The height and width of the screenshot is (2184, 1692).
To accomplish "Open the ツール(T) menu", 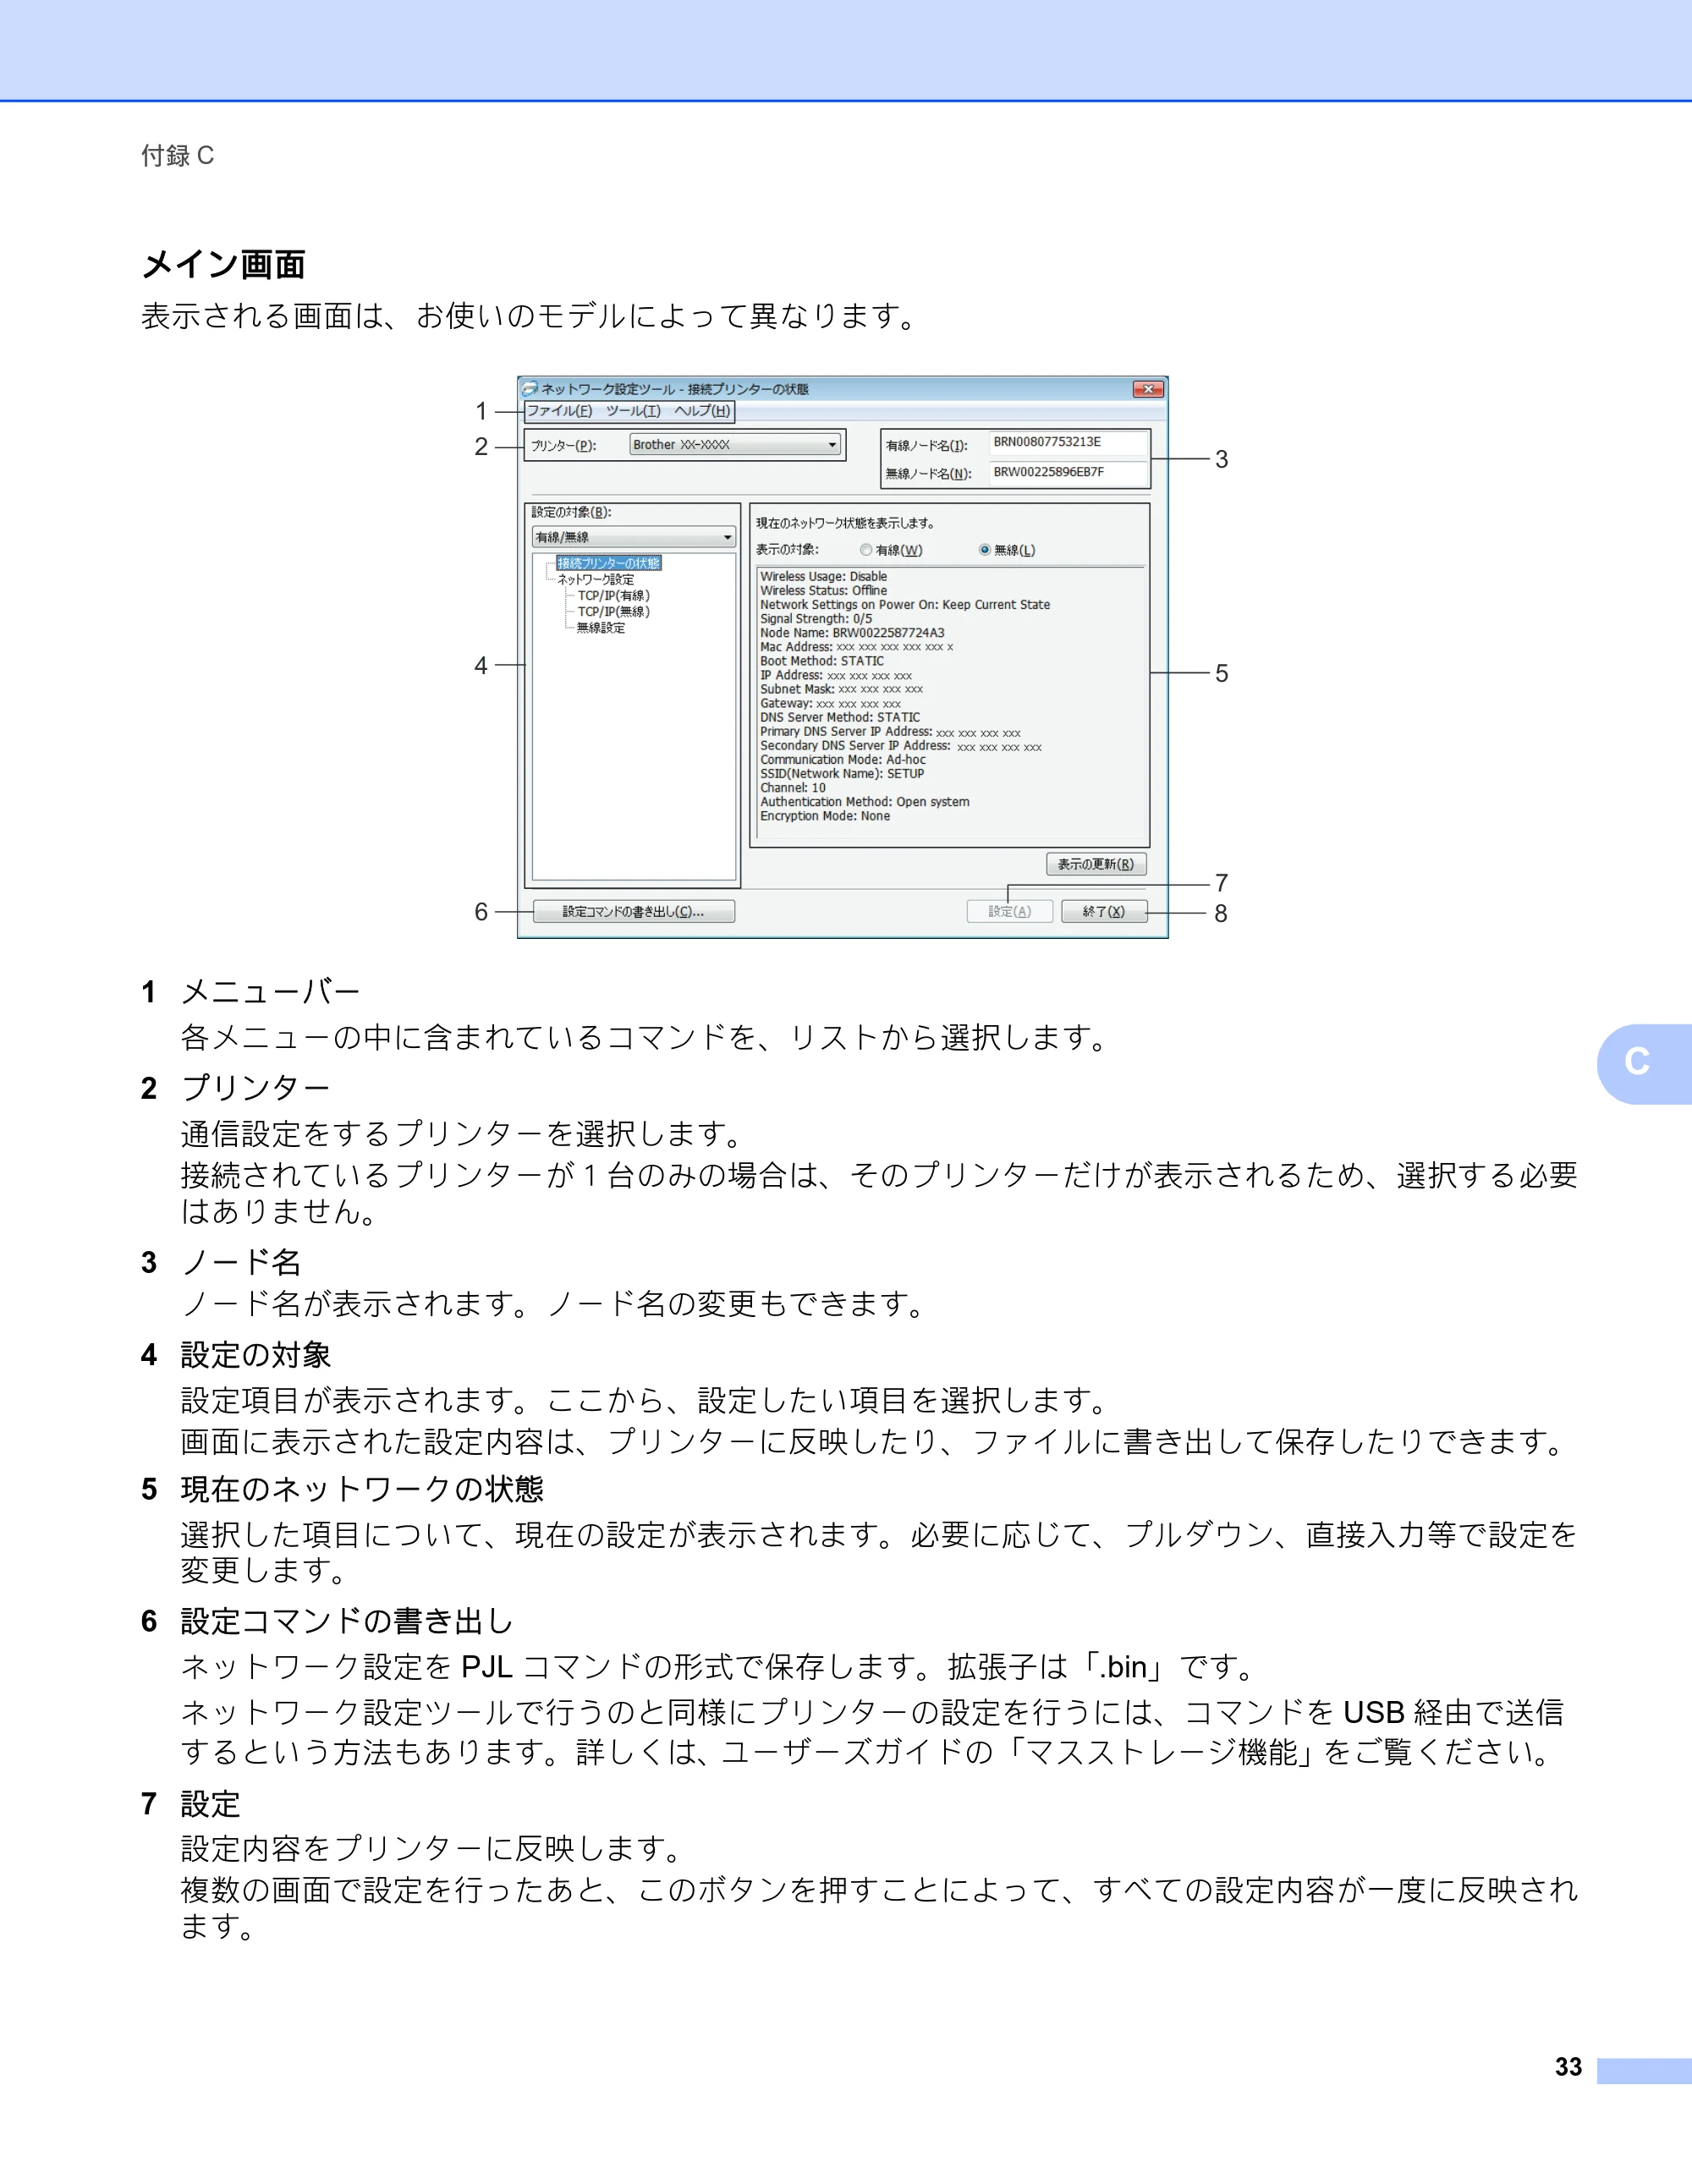I will click(x=633, y=411).
